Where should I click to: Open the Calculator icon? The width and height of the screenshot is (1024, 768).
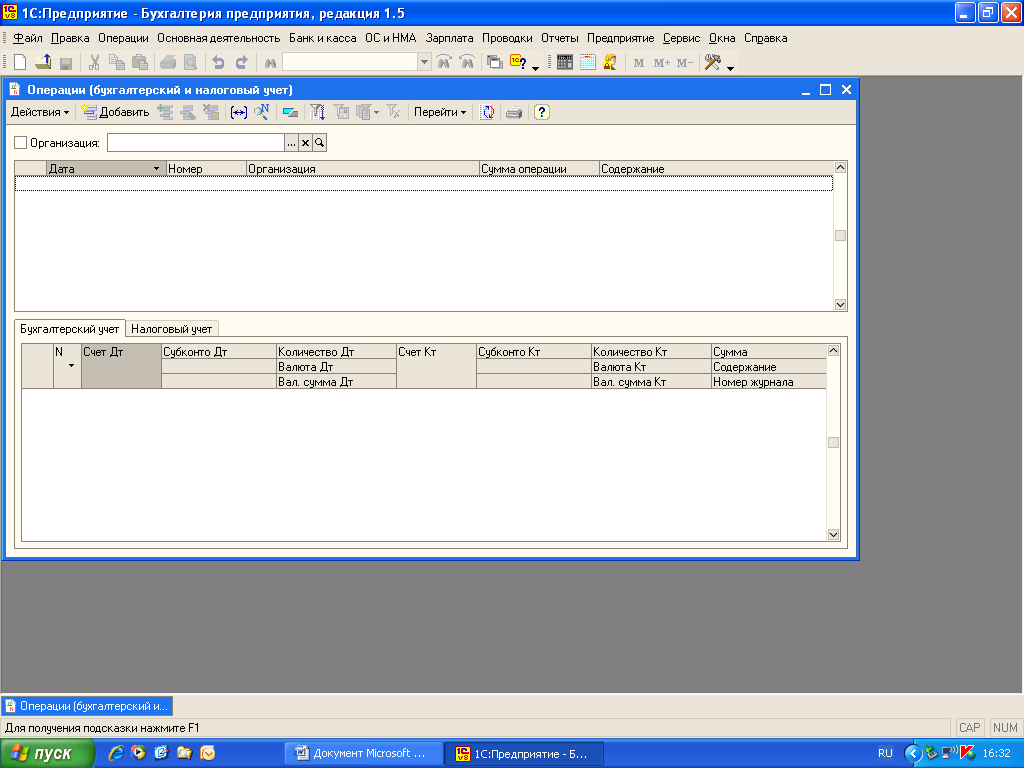coord(565,63)
